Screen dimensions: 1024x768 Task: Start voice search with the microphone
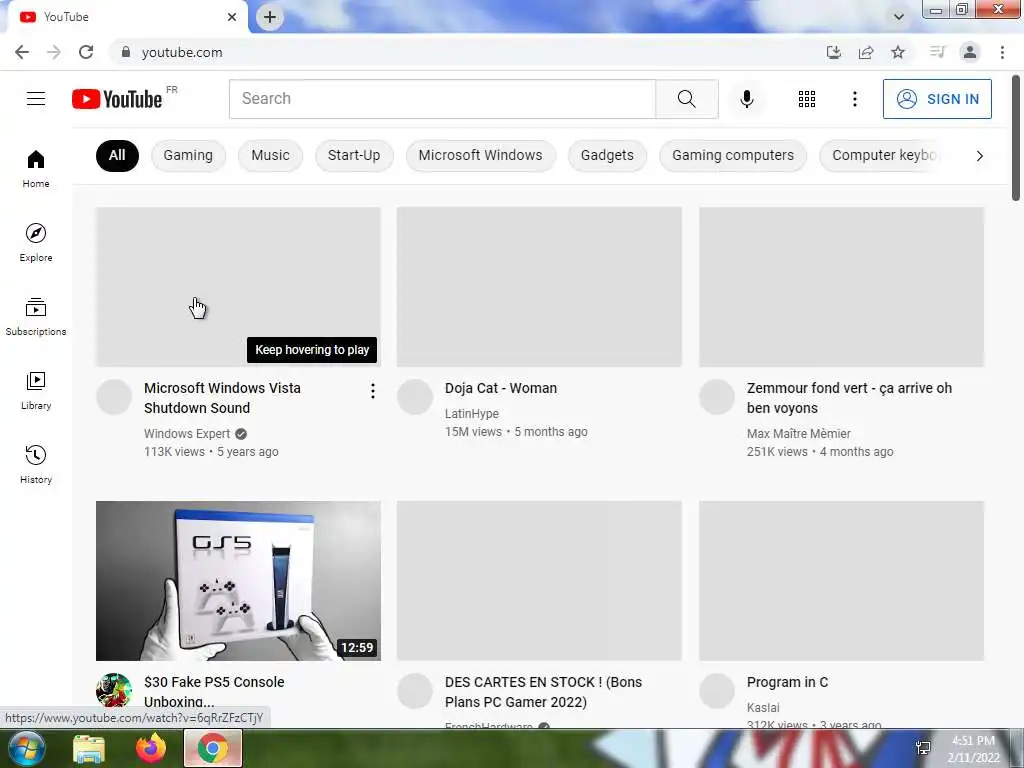[746, 99]
